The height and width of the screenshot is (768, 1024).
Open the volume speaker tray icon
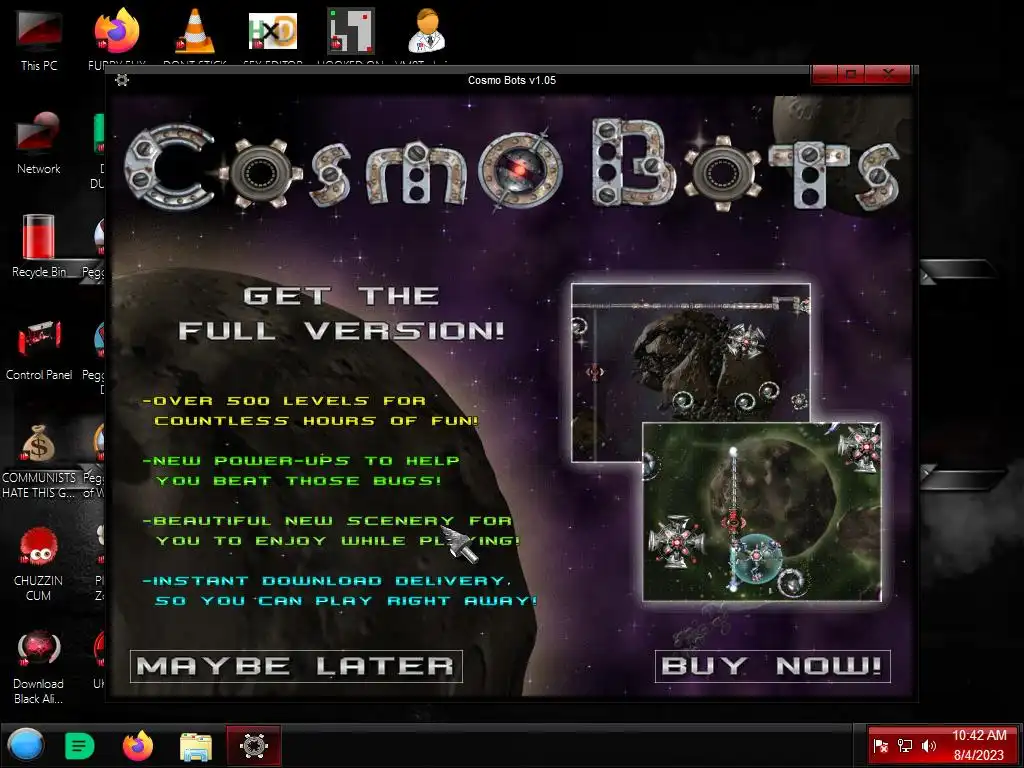pos(928,746)
